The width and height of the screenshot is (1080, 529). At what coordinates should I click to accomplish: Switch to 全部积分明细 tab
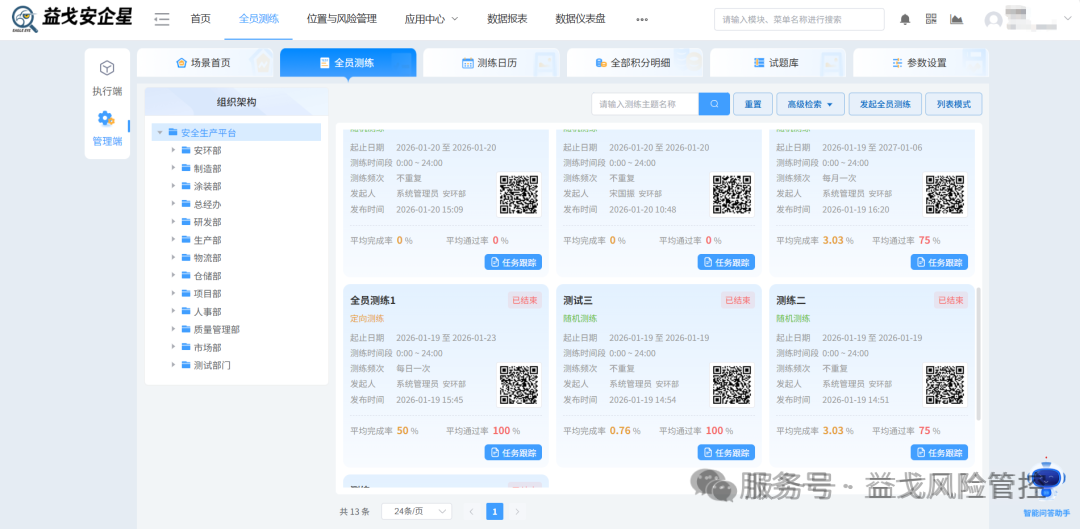point(633,63)
